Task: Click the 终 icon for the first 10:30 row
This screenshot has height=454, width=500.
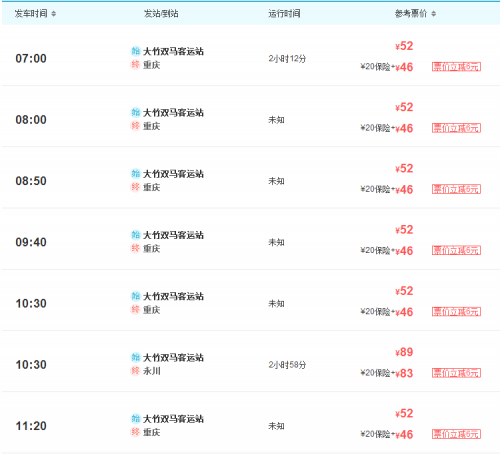Action: click(135, 309)
